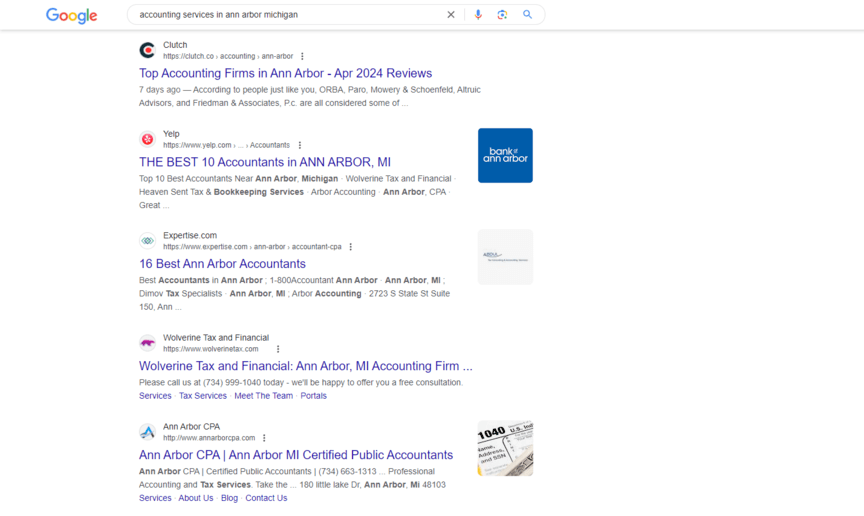
Task: Click the Clutch favicon
Action: click(x=147, y=50)
